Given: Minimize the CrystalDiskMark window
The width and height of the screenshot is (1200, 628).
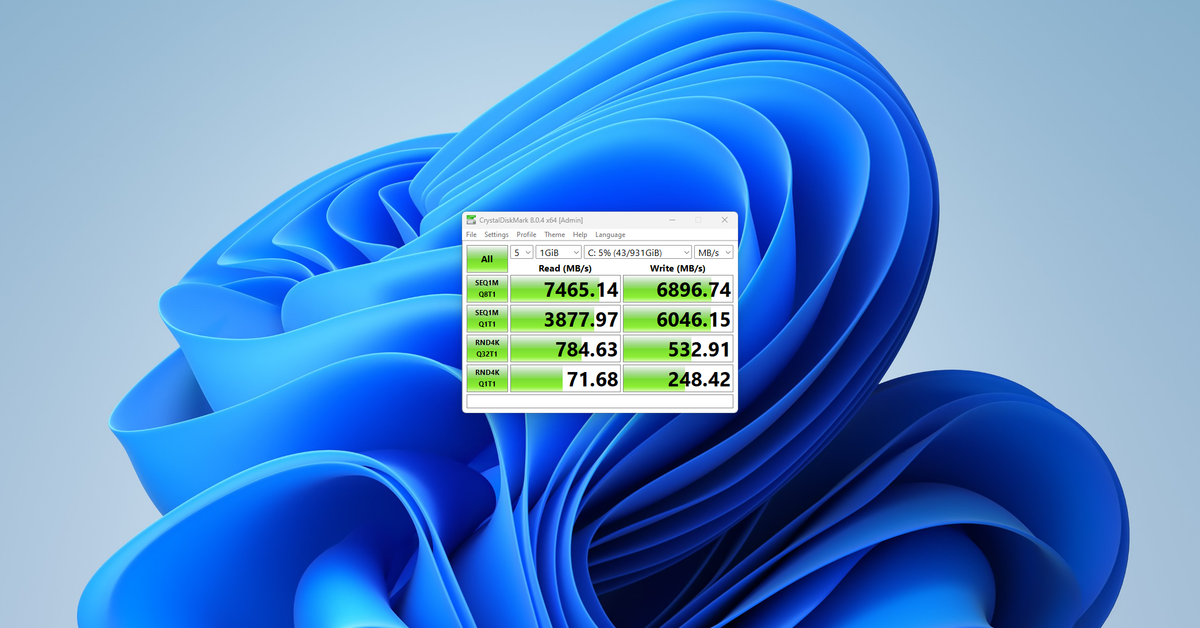Looking at the screenshot, I should [671, 220].
